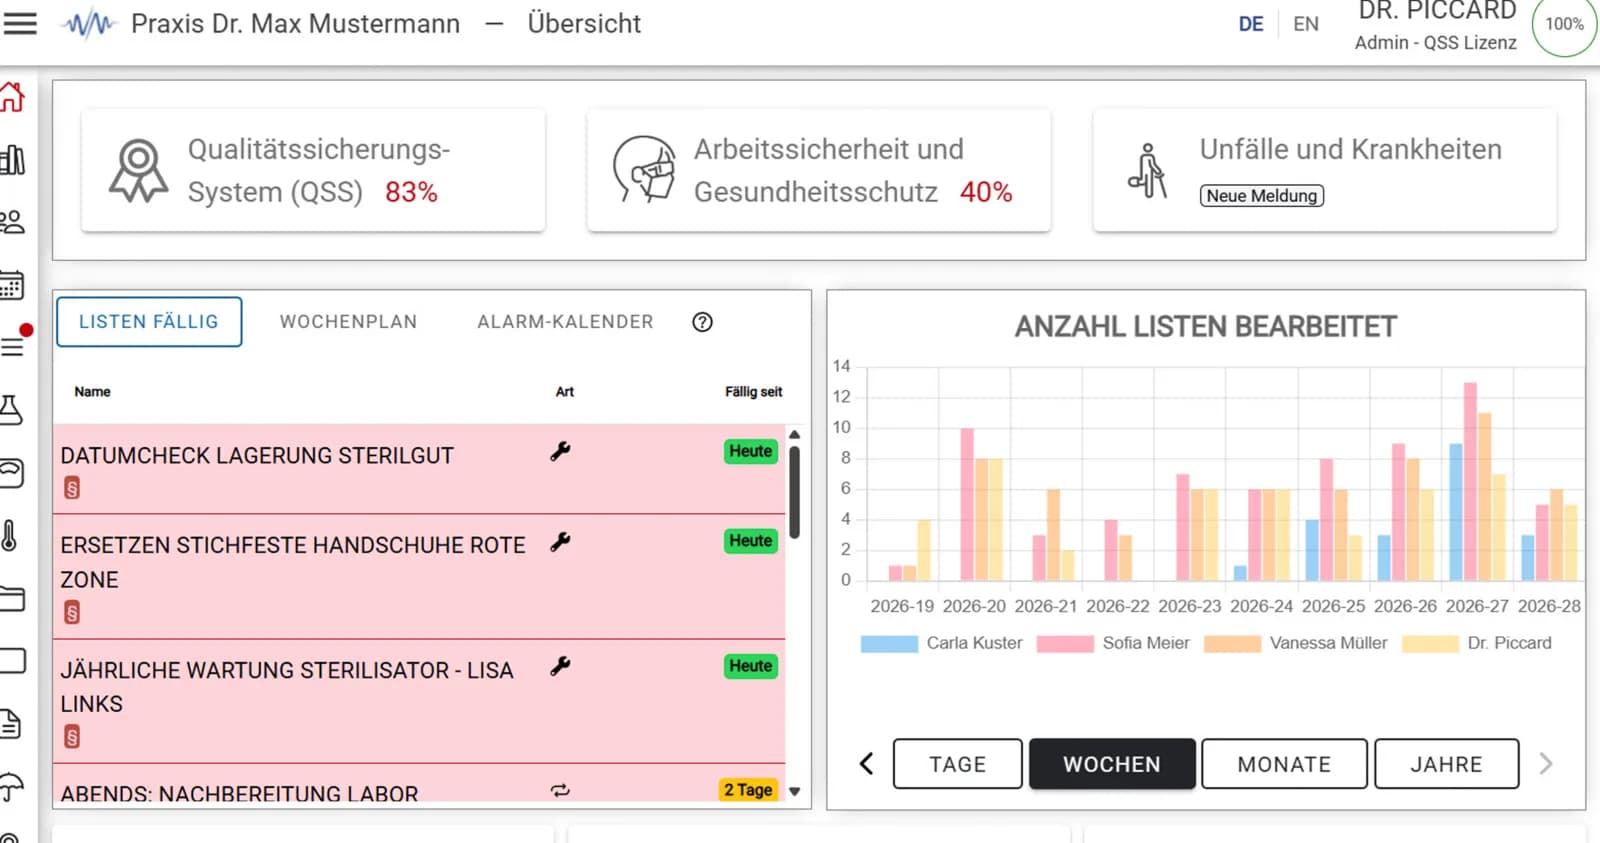Open the calendar sidebar icon

click(x=12, y=285)
